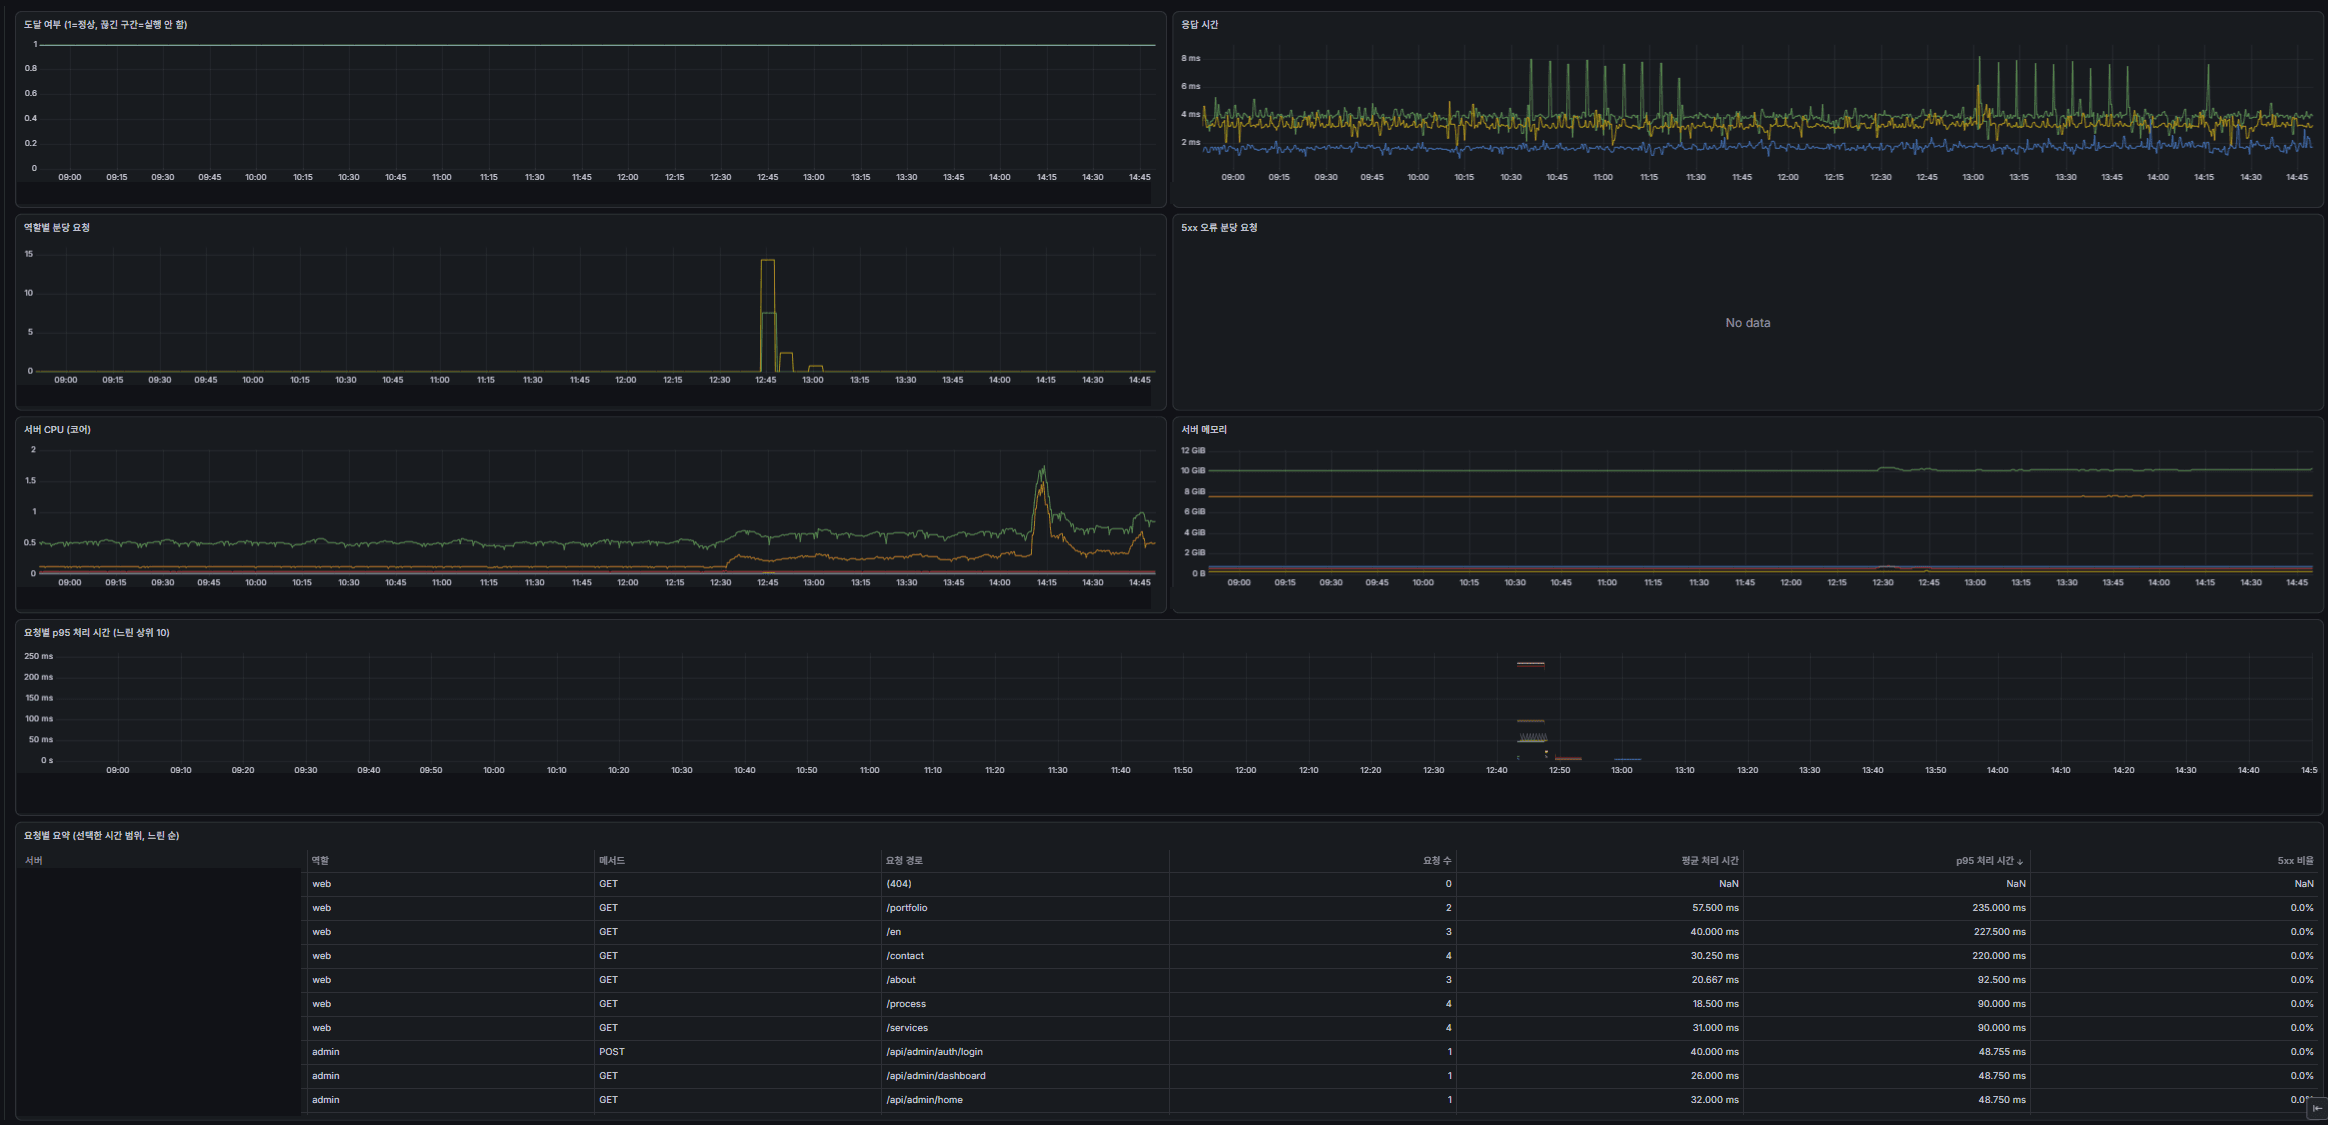This screenshot has height=1125, width=2328.
Task: Open the 5xx 오류 분당 요청 panel title
Action: (x=1219, y=227)
